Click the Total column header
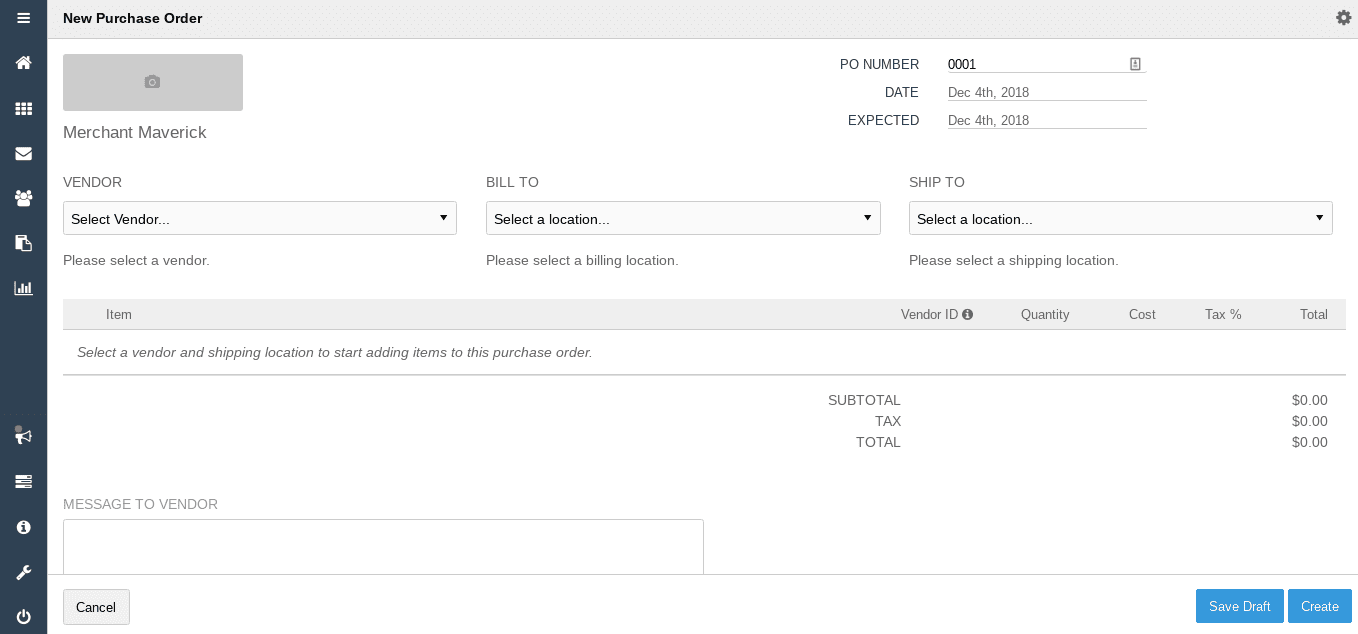The image size is (1358, 634). pyautogui.click(x=1314, y=314)
